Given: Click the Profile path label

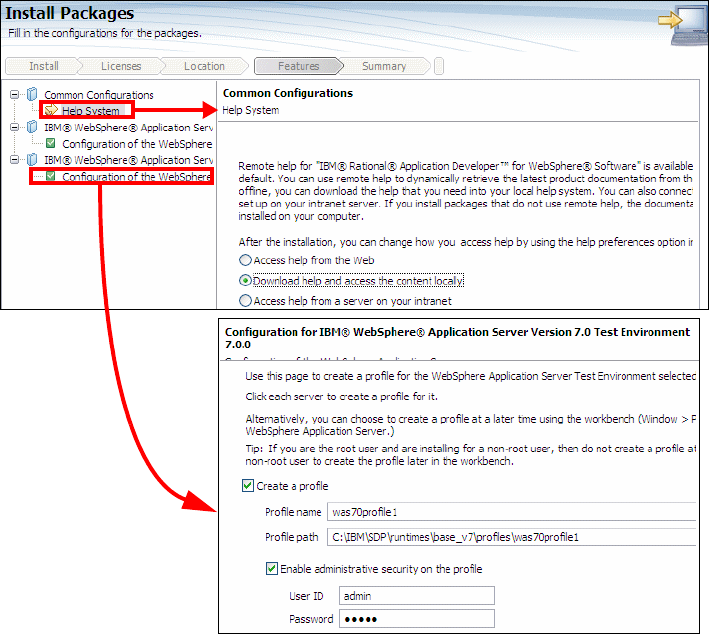Looking at the screenshot, I should point(292,537).
